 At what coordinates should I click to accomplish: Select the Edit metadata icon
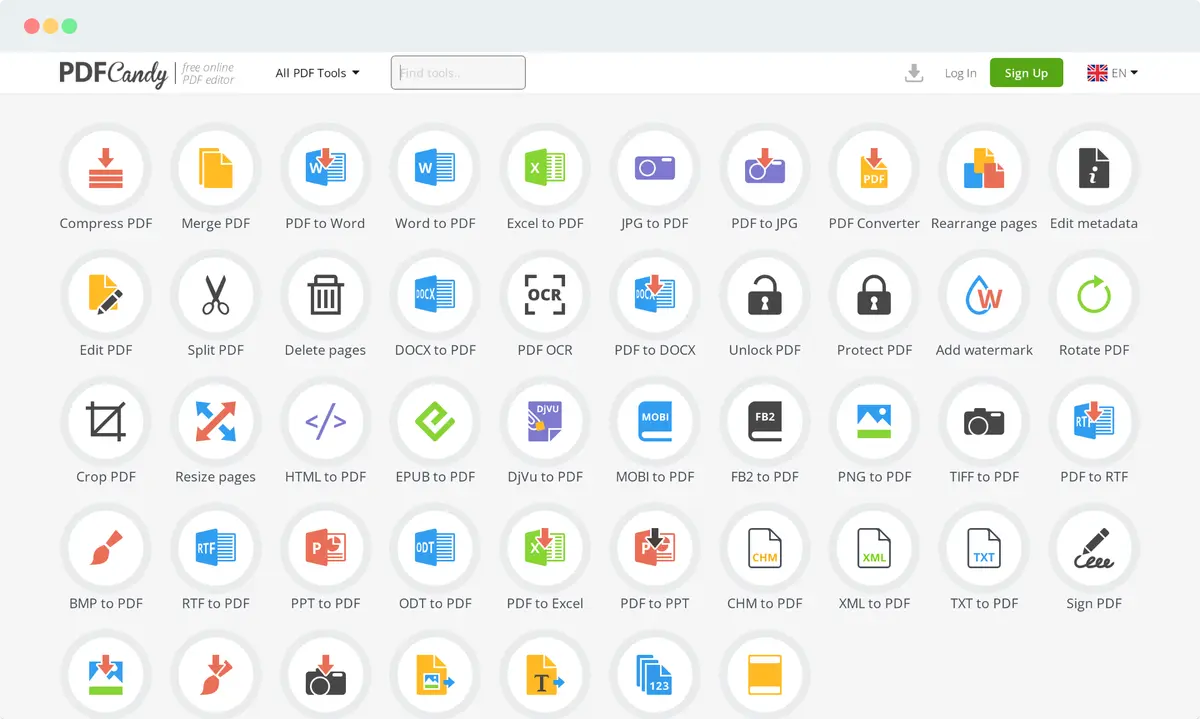tap(1094, 168)
